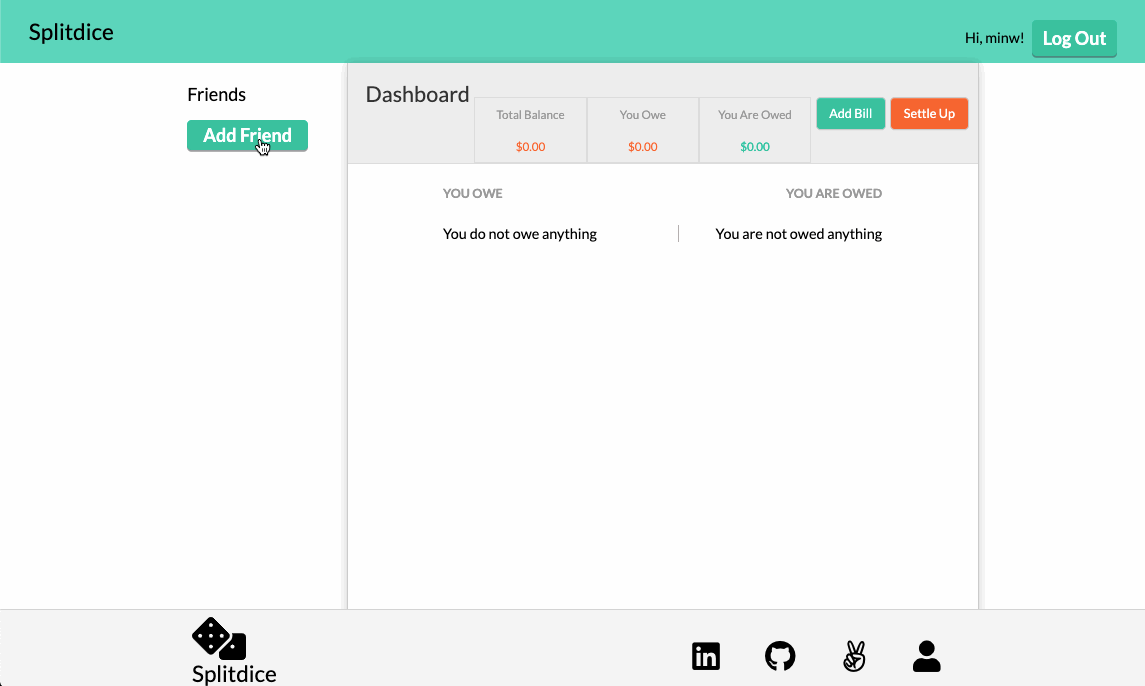Click the Dashboard heading

[x=417, y=94]
